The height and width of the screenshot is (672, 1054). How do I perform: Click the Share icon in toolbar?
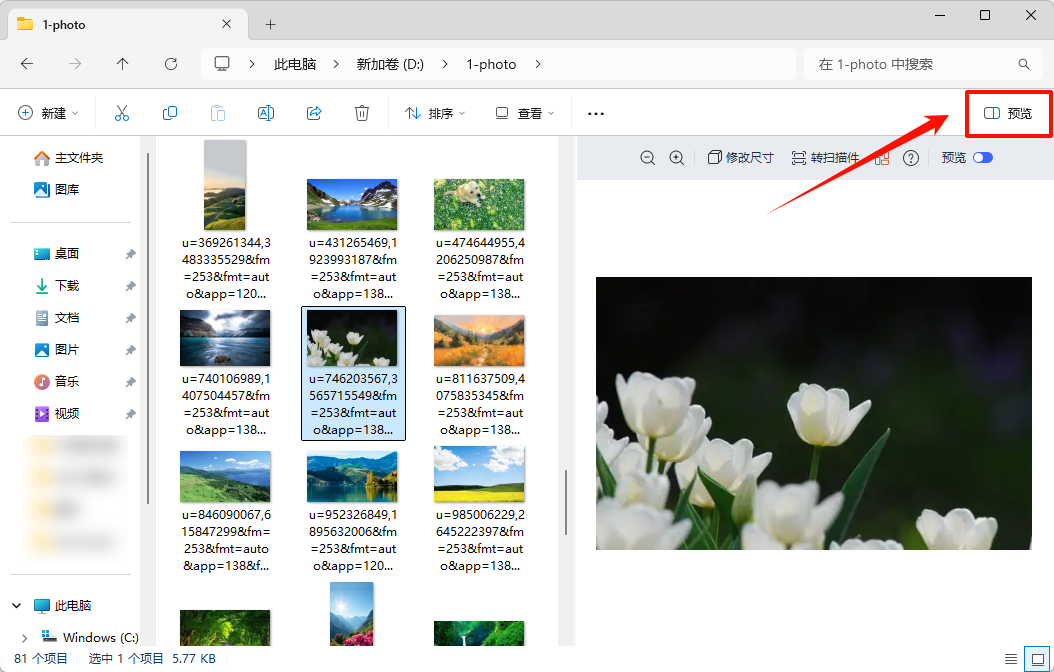point(314,113)
